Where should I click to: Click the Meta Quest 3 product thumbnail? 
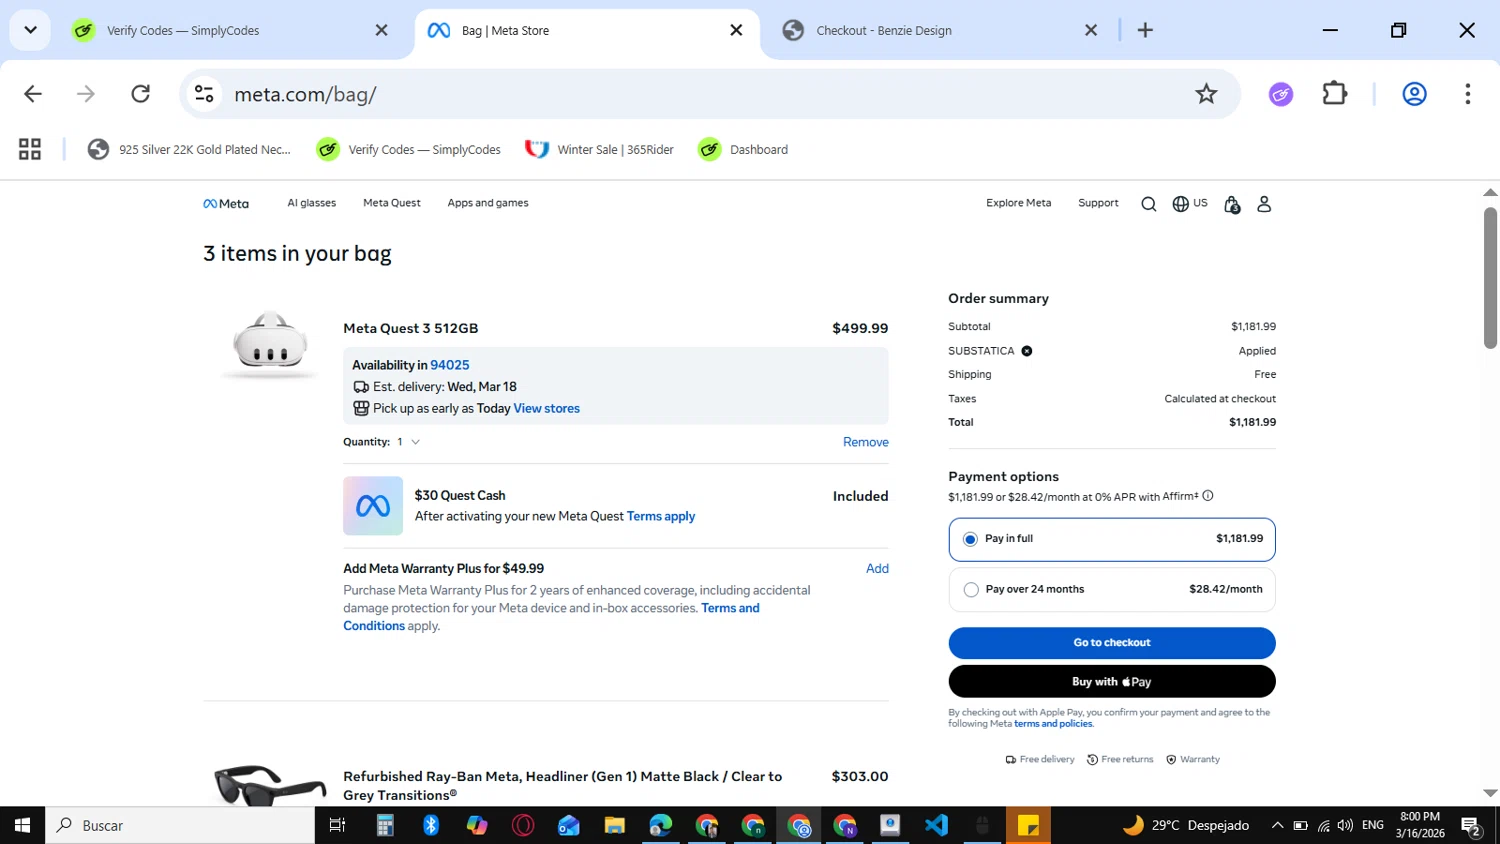269,345
